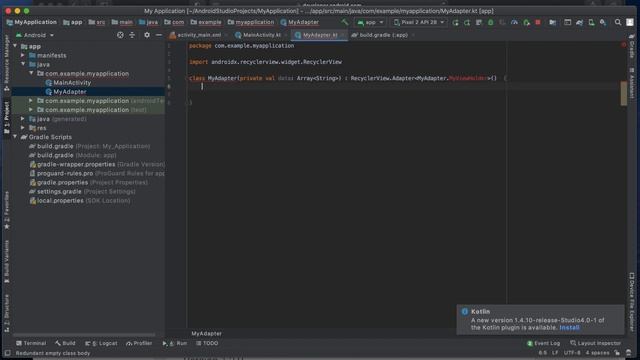Expand the java (generated) folder

pyautogui.click(x=23, y=119)
